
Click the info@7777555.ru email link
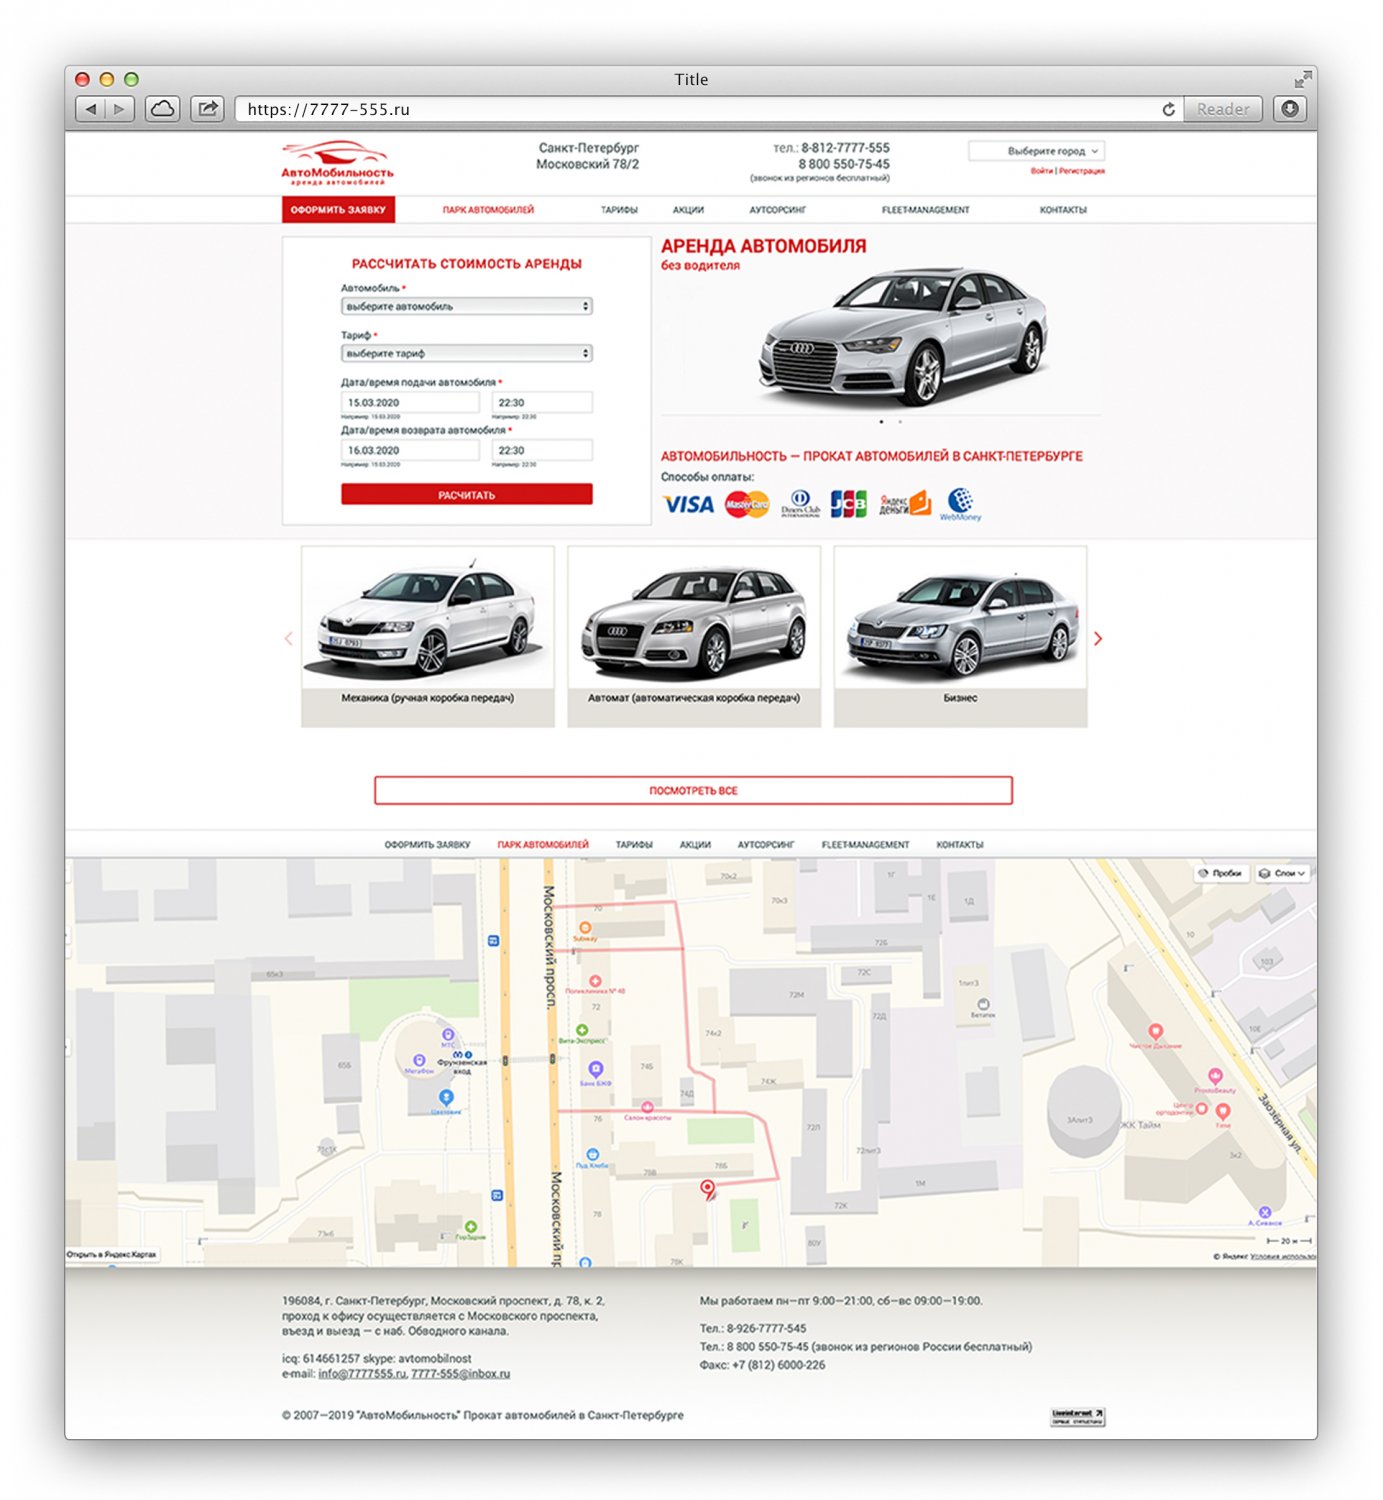click(362, 1374)
